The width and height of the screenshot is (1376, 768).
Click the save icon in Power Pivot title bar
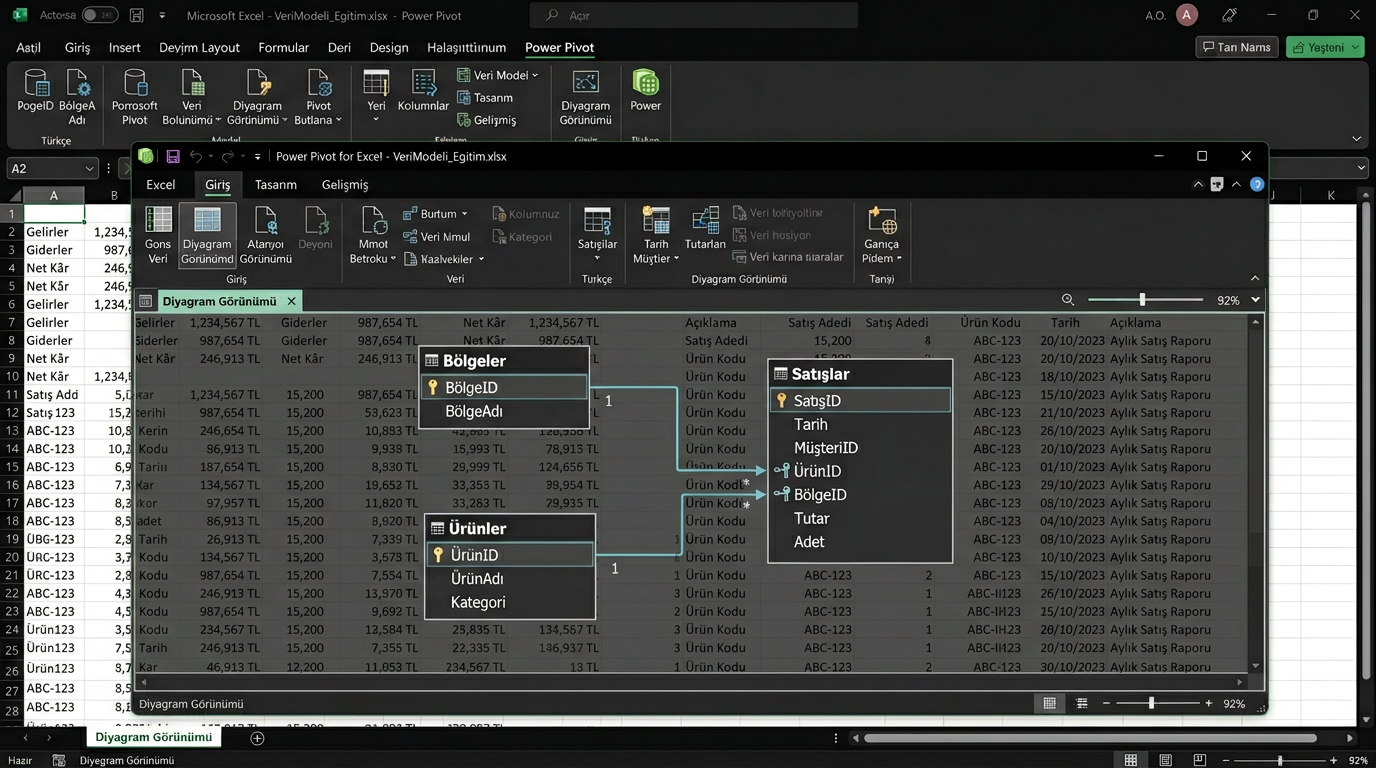tap(173, 157)
